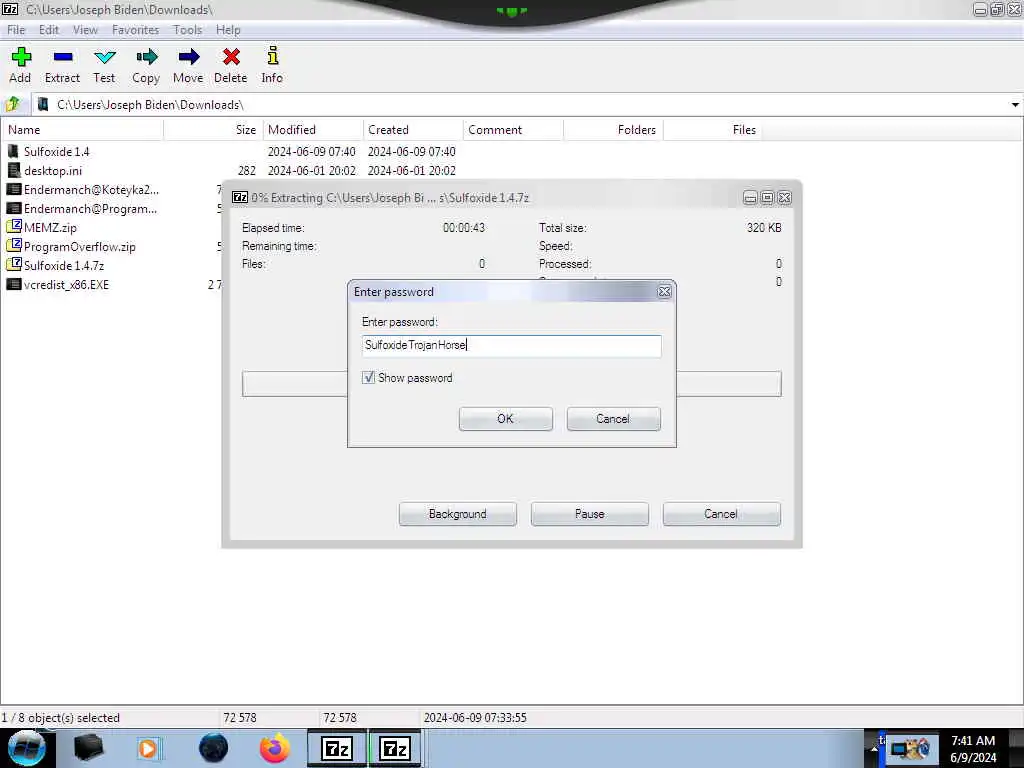The image size is (1024, 768).
Task: Switch to the second 7-Zip taskbar window
Action: [x=395, y=748]
